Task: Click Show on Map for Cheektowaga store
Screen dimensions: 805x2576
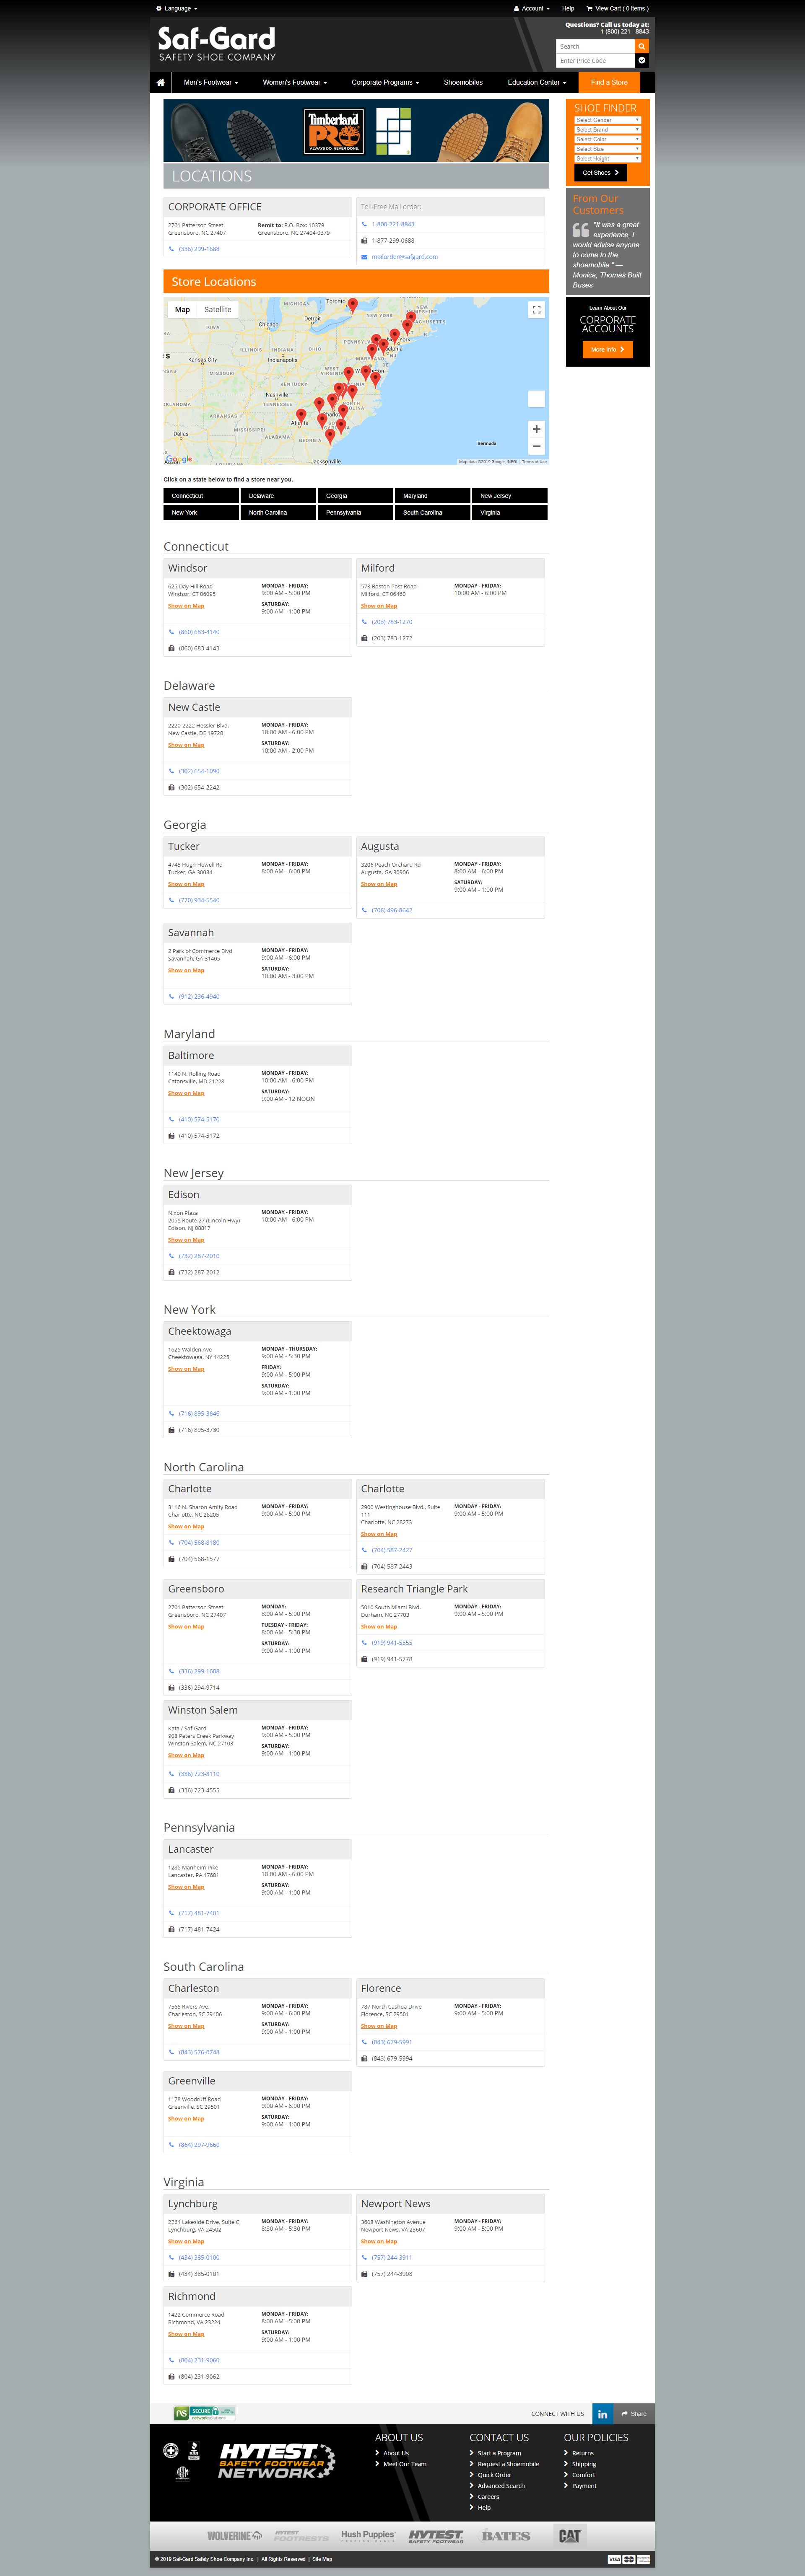Action: click(186, 1369)
